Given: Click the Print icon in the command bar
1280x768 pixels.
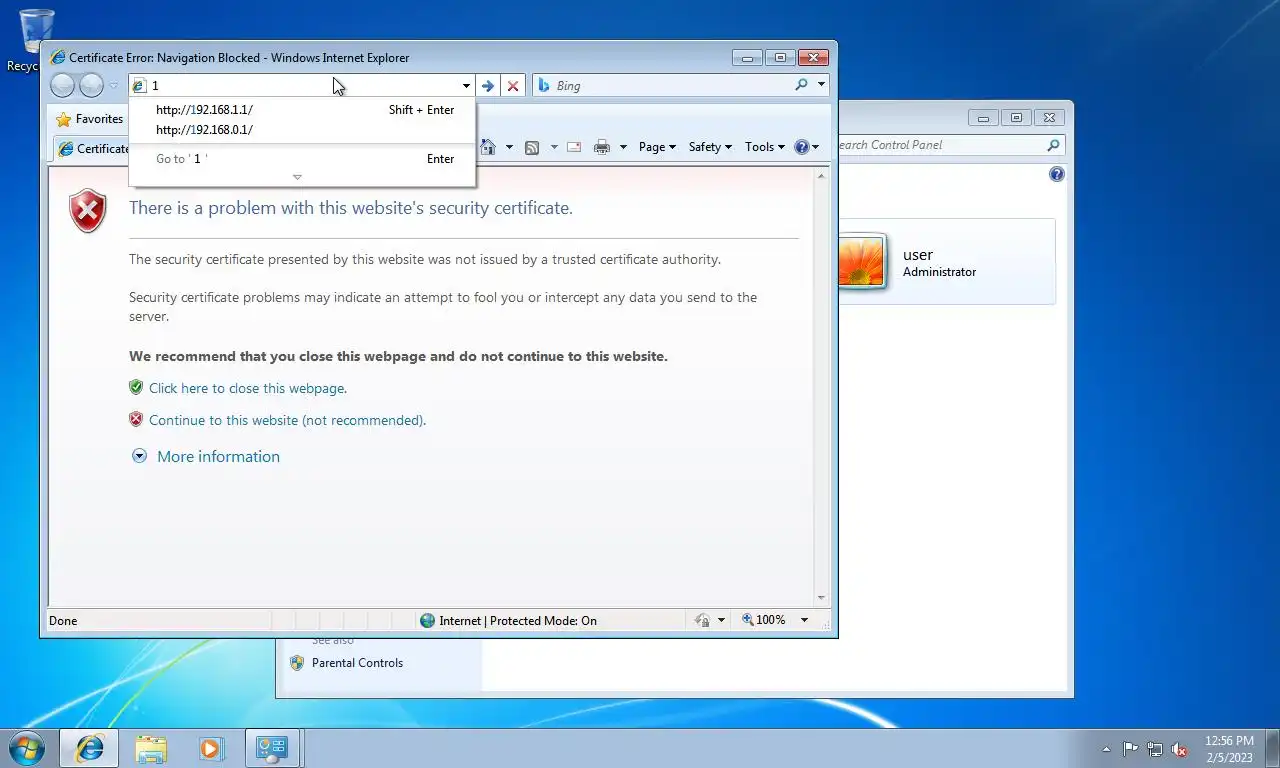Looking at the screenshot, I should click(602, 147).
